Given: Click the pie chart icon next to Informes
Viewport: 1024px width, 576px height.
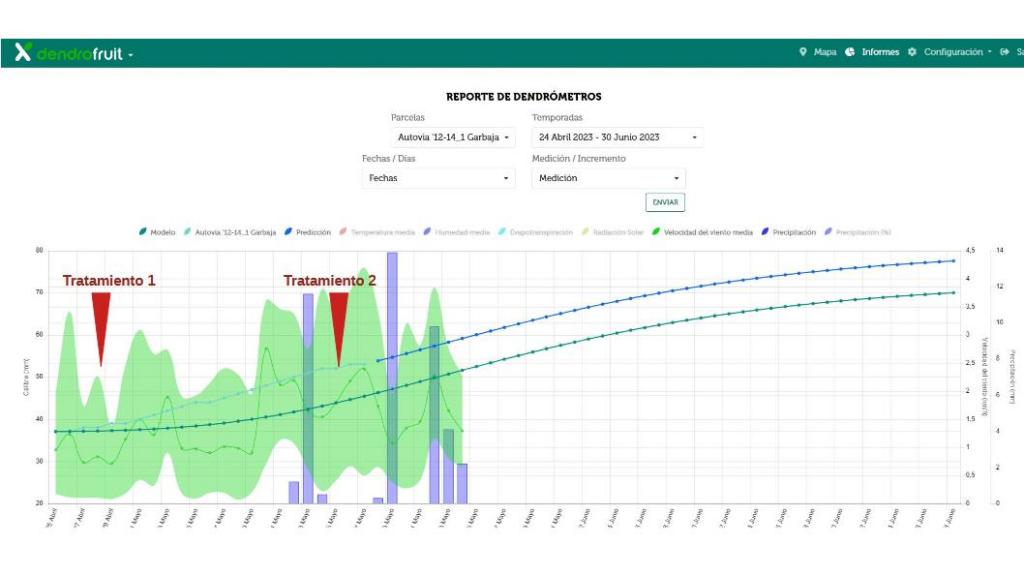Looking at the screenshot, I should click(850, 51).
